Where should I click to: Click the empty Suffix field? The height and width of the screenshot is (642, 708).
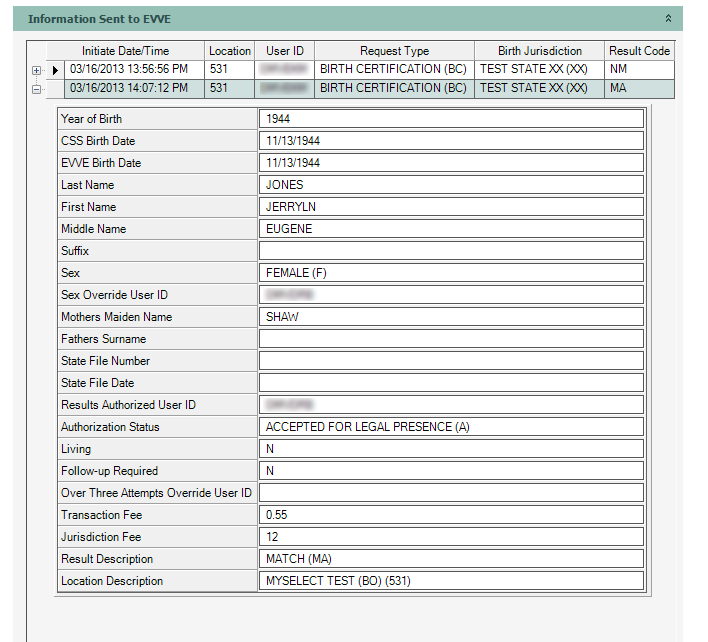point(450,251)
